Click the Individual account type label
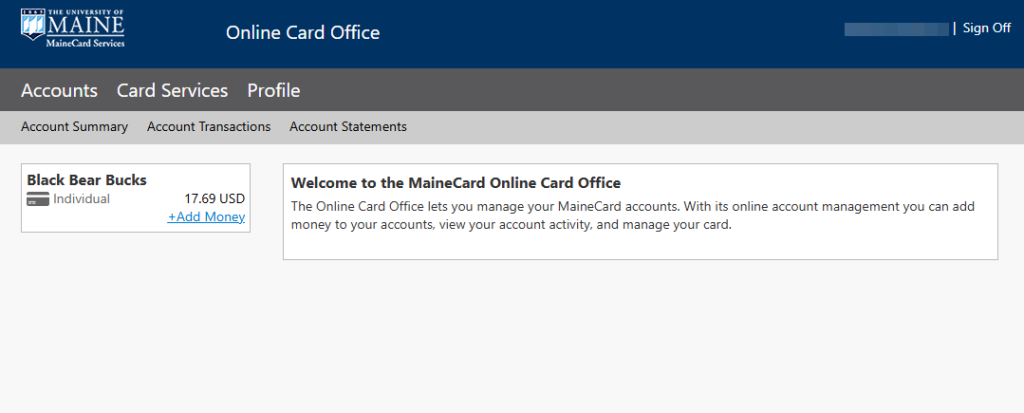The width and height of the screenshot is (1024, 413). (x=81, y=199)
